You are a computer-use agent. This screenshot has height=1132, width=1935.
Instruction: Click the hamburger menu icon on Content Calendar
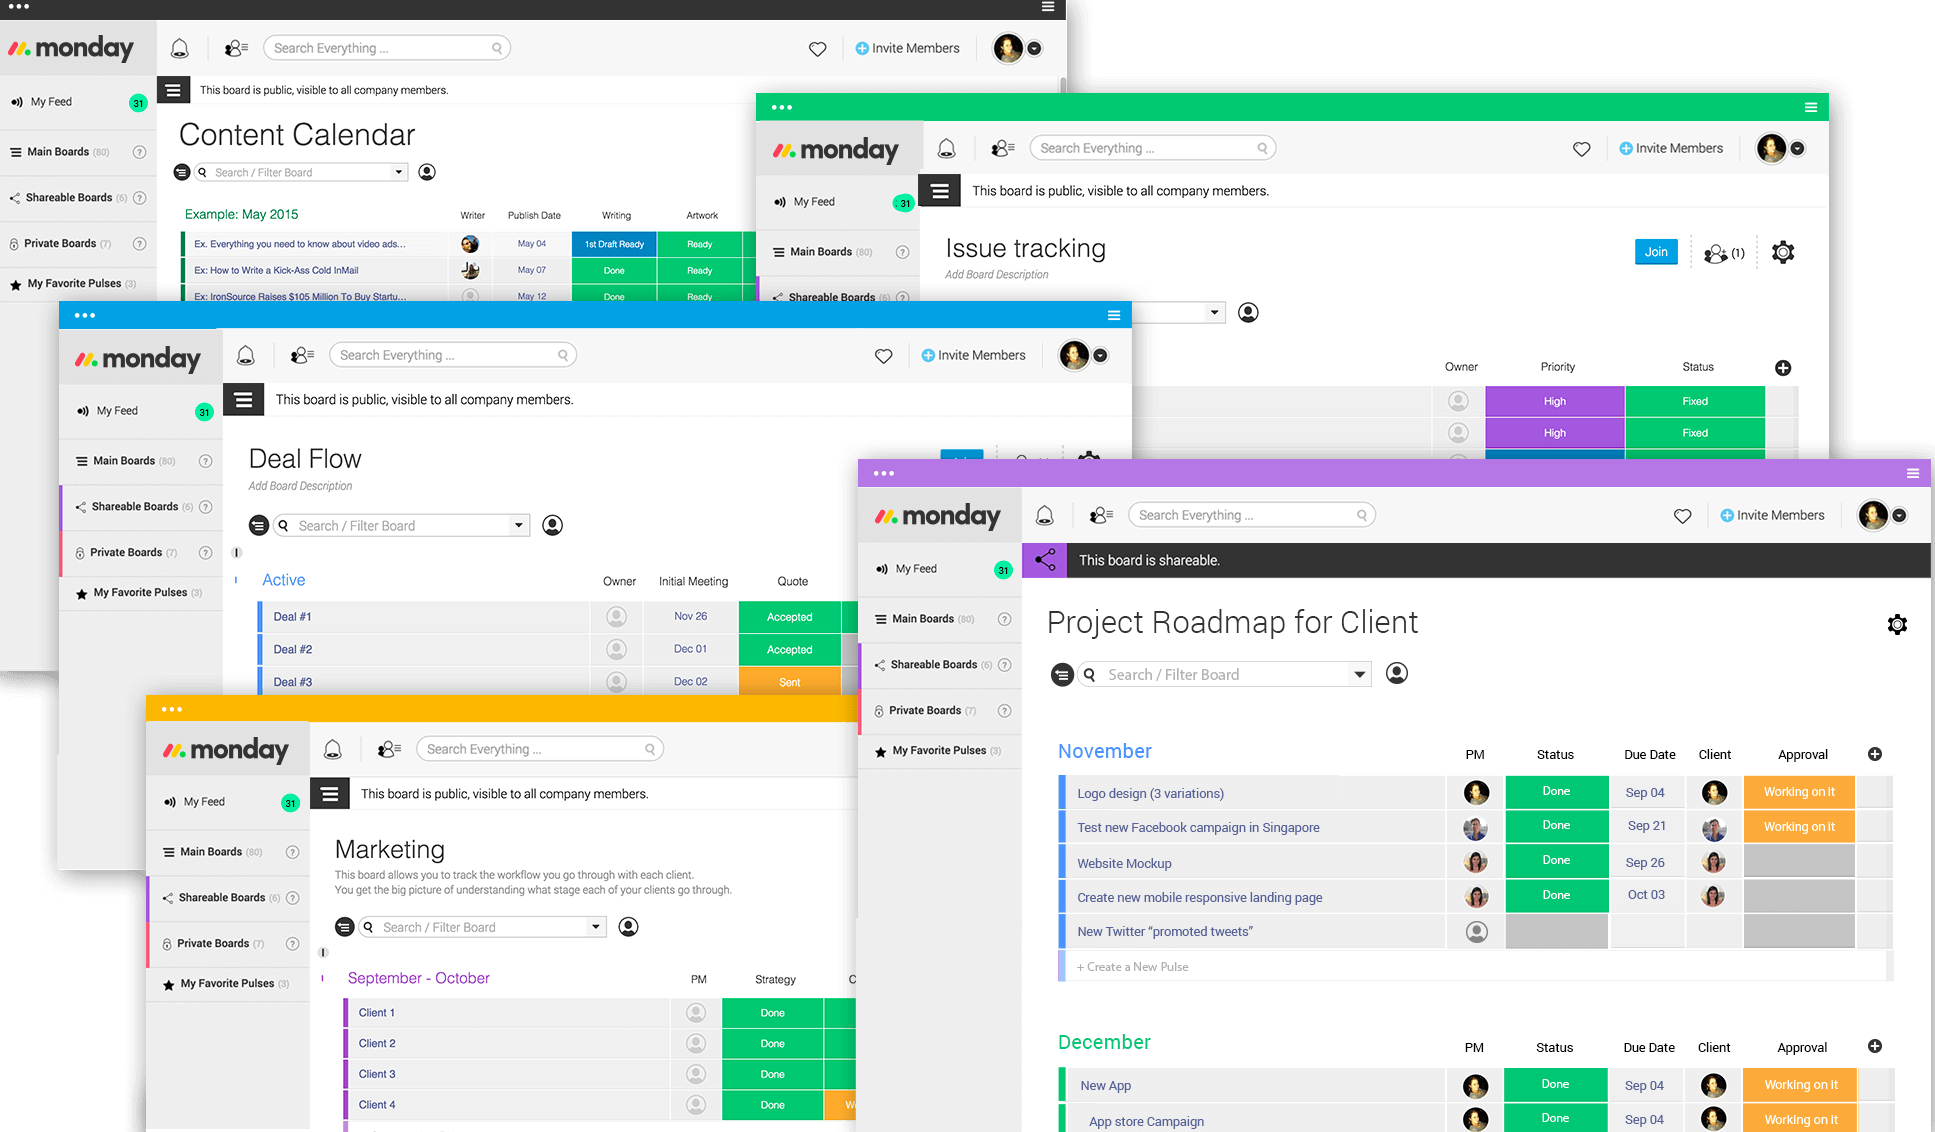(x=172, y=88)
